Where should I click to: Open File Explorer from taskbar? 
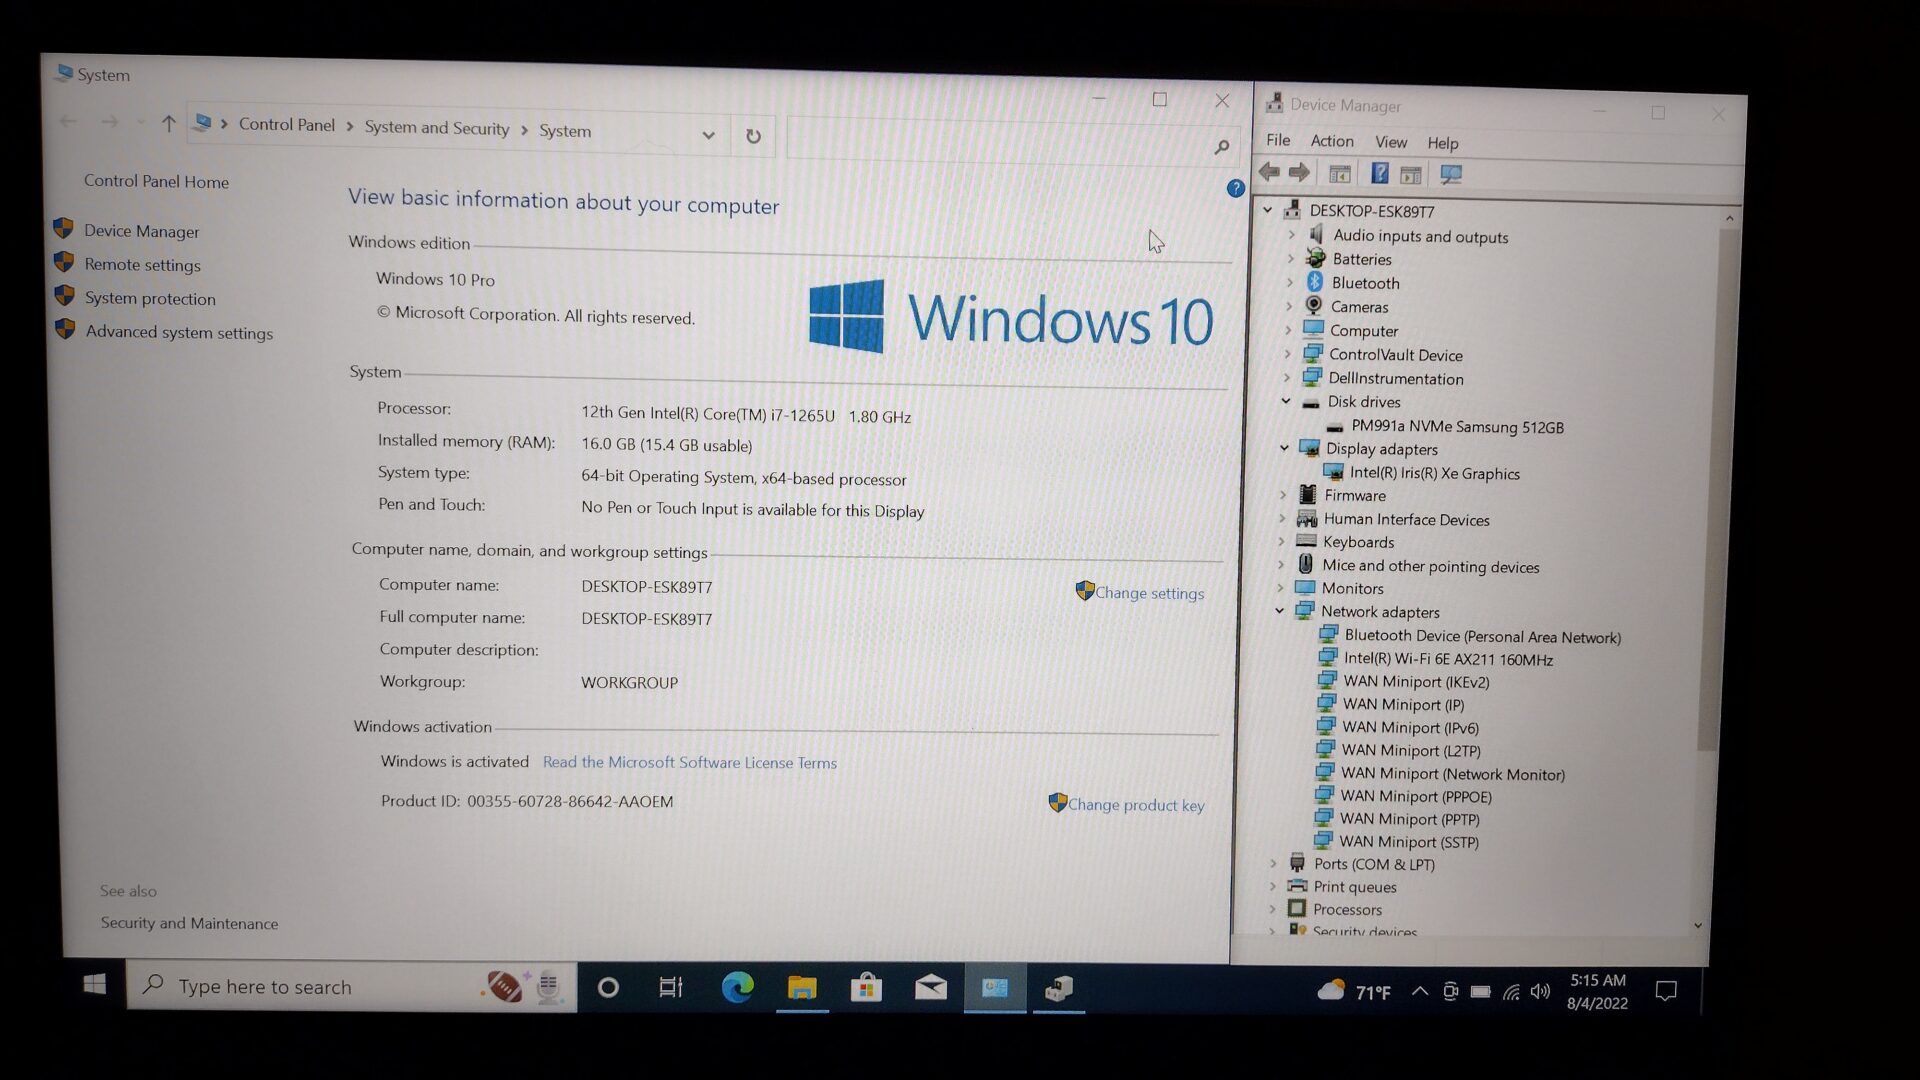[x=802, y=989]
